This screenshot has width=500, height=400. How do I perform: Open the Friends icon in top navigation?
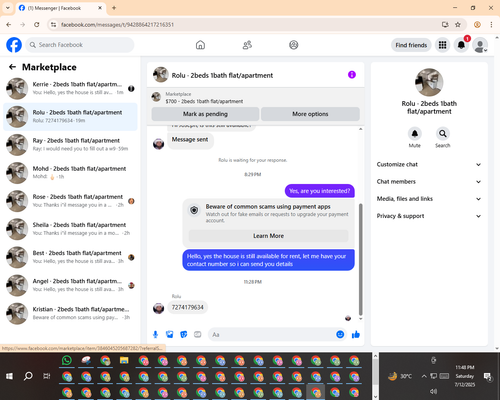click(247, 45)
